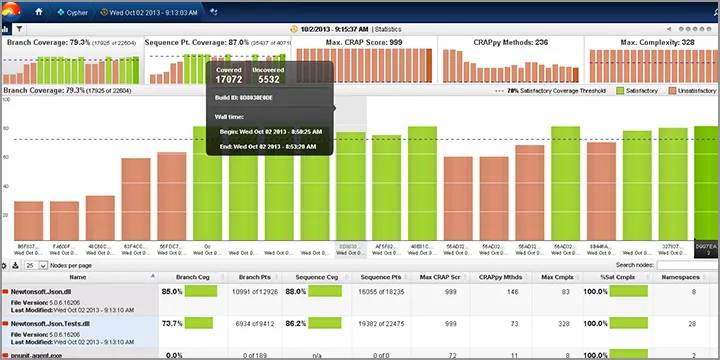Open the Wed Oct 02 2013 9:13:03 AM breadcrumb
This screenshot has width=720, height=360.
tap(149, 13)
